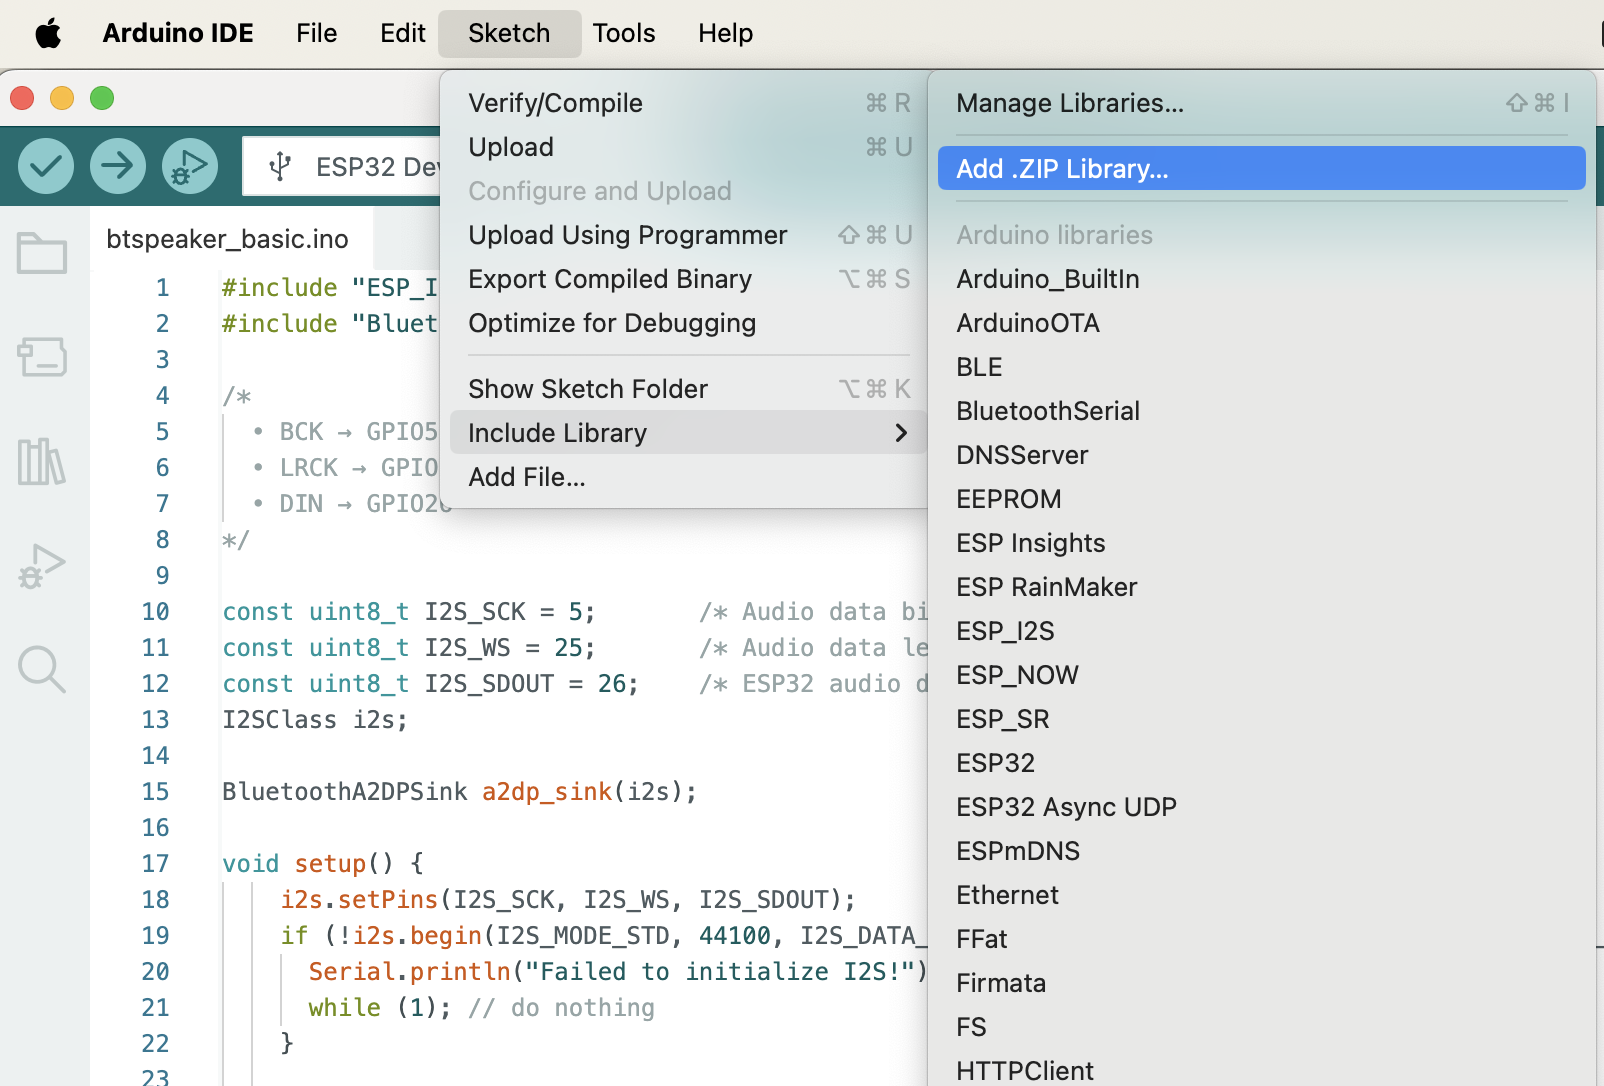Click line number 17 in gutter

[x=156, y=864]
